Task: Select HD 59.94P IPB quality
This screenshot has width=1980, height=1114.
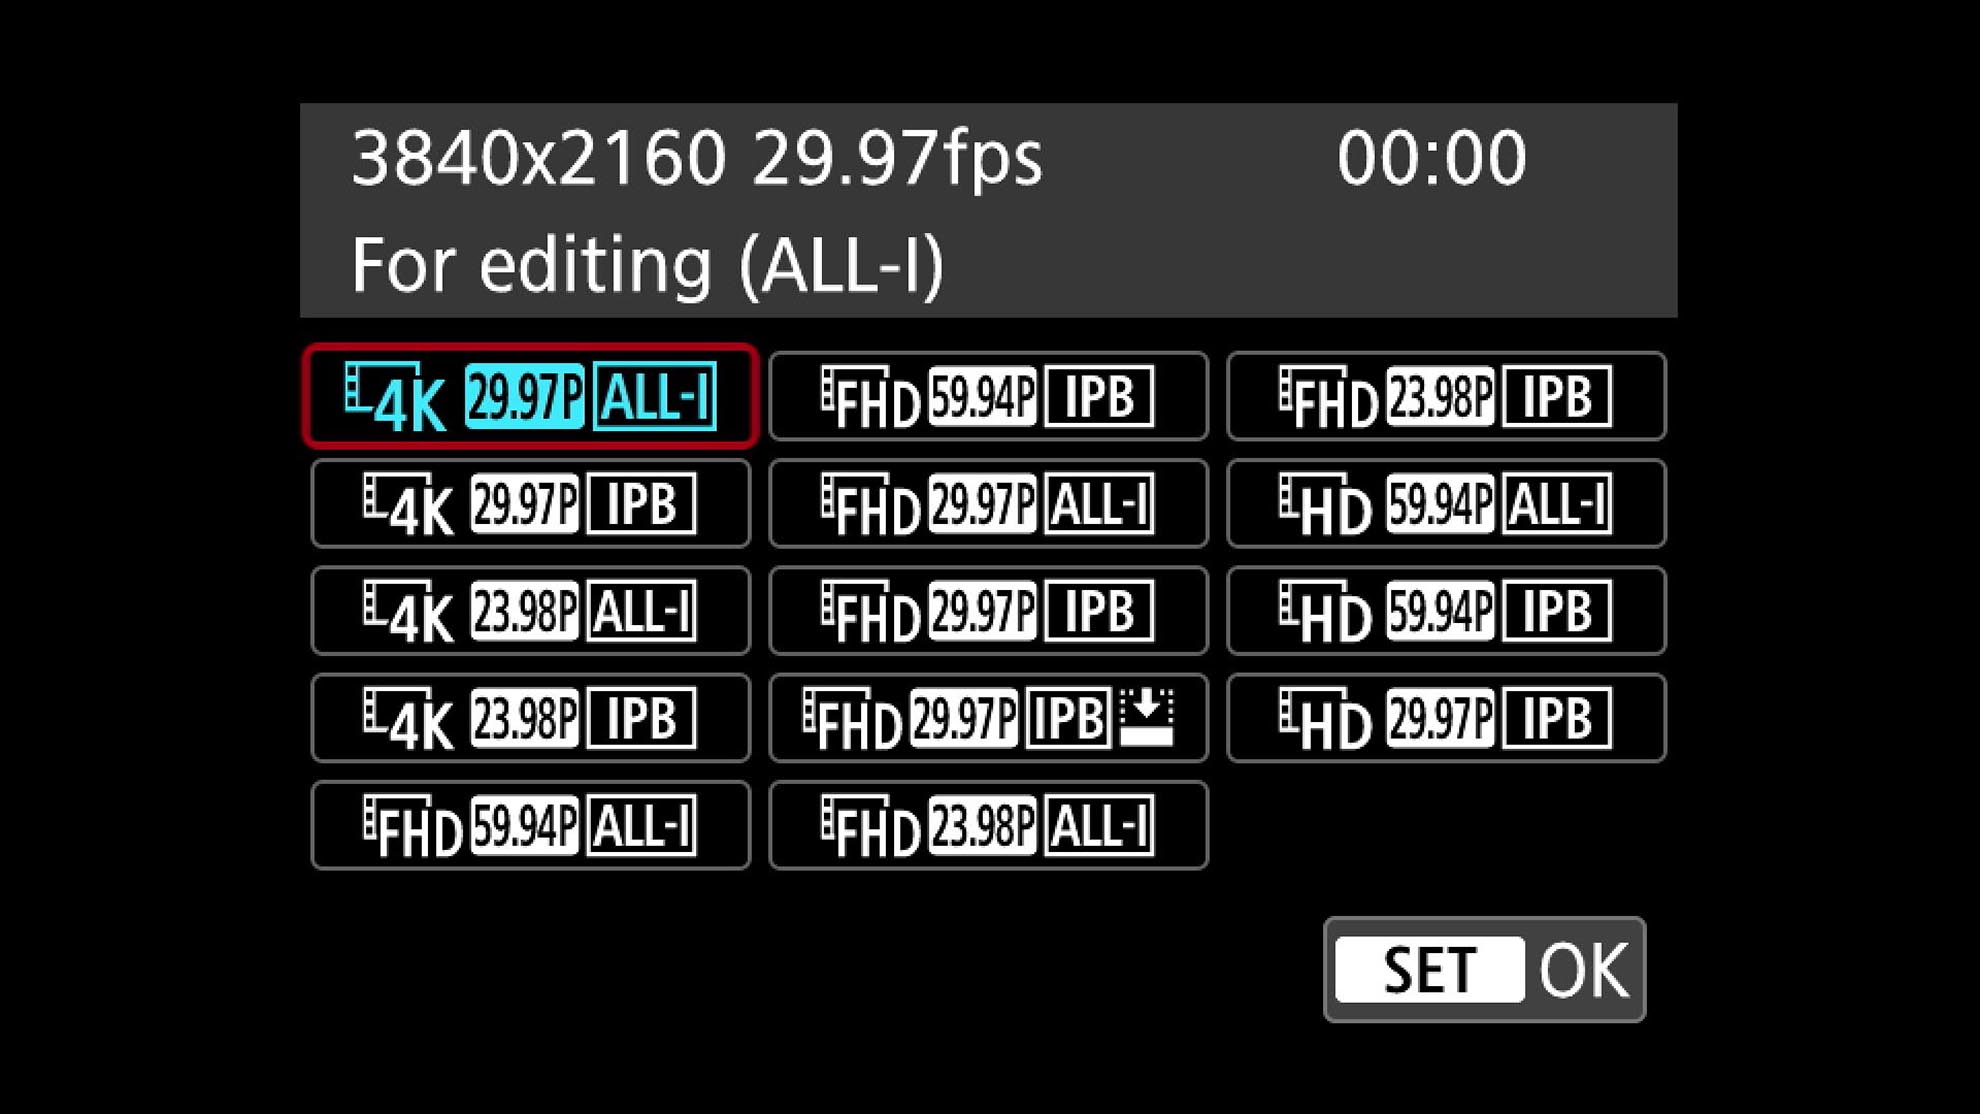Action: point(1446,611)
